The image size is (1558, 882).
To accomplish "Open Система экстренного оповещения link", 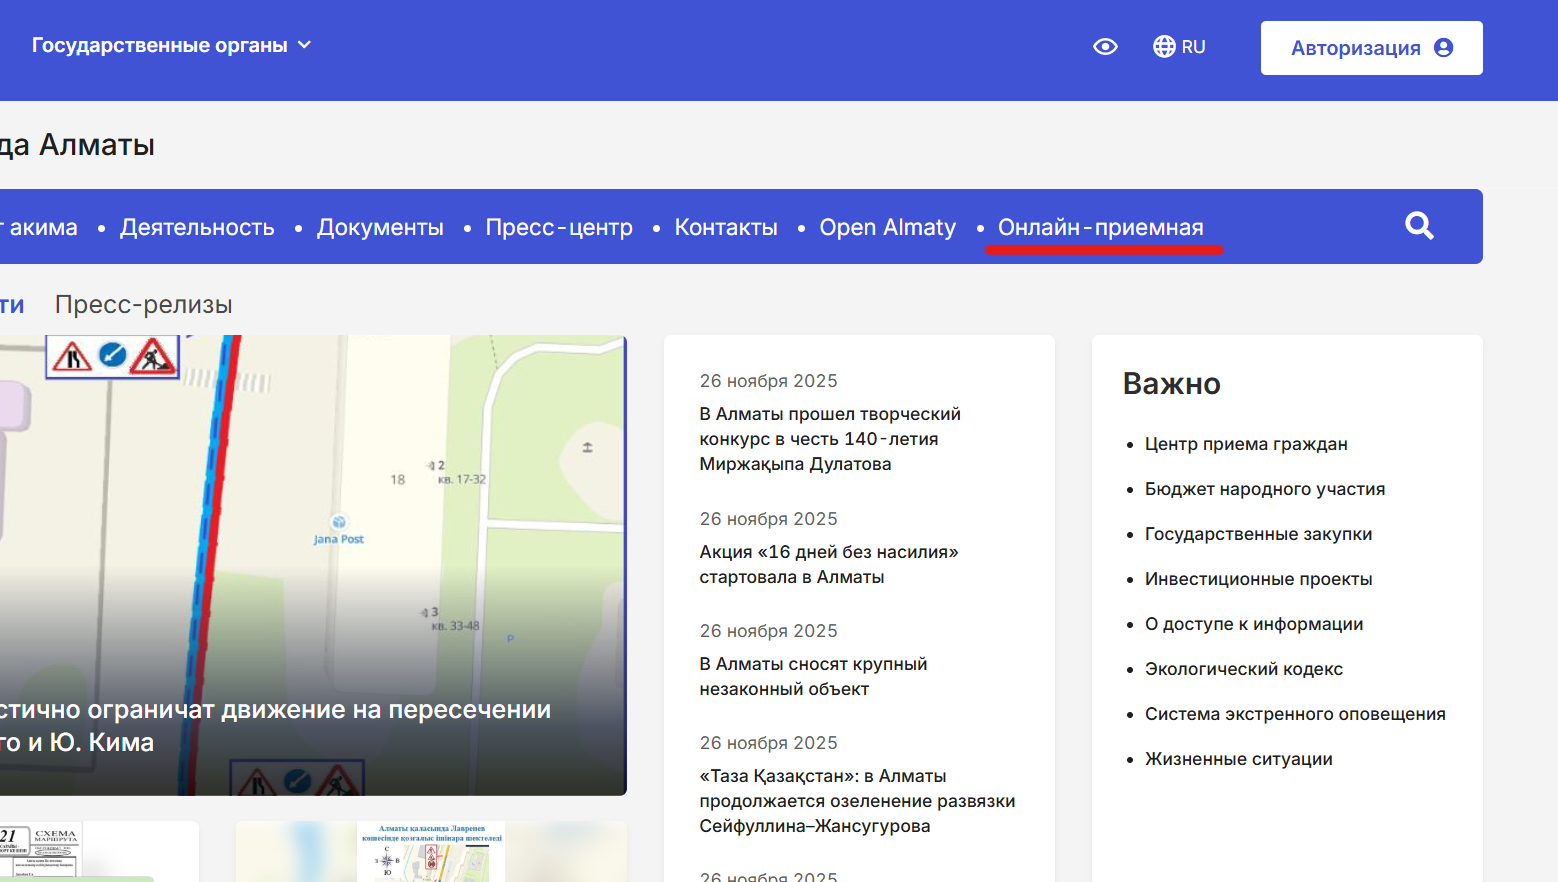I will pos(1294,714).
